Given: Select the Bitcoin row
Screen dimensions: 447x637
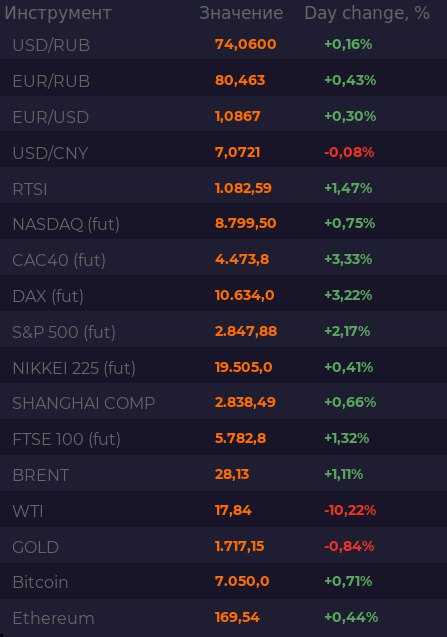Looking at the screenshot, I should [x=224, y=581].
